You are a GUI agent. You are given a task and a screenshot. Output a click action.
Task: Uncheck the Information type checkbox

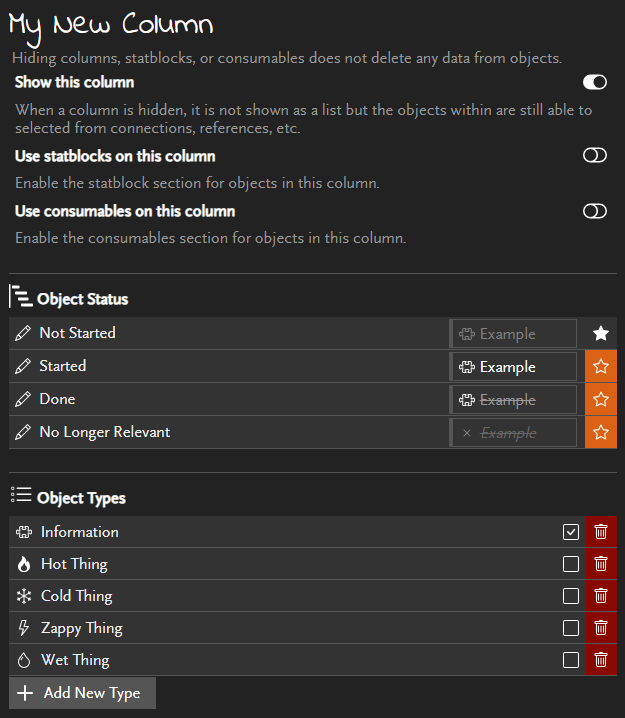571,532
